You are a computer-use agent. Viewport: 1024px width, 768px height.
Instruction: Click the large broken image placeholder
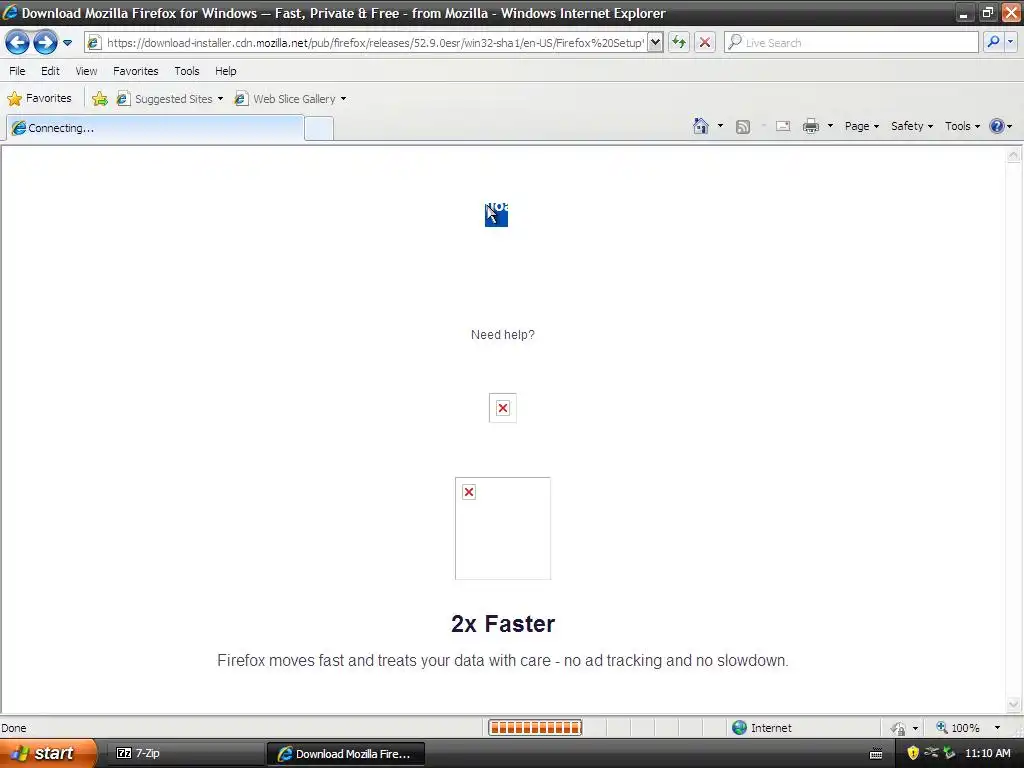pos(503,528)
